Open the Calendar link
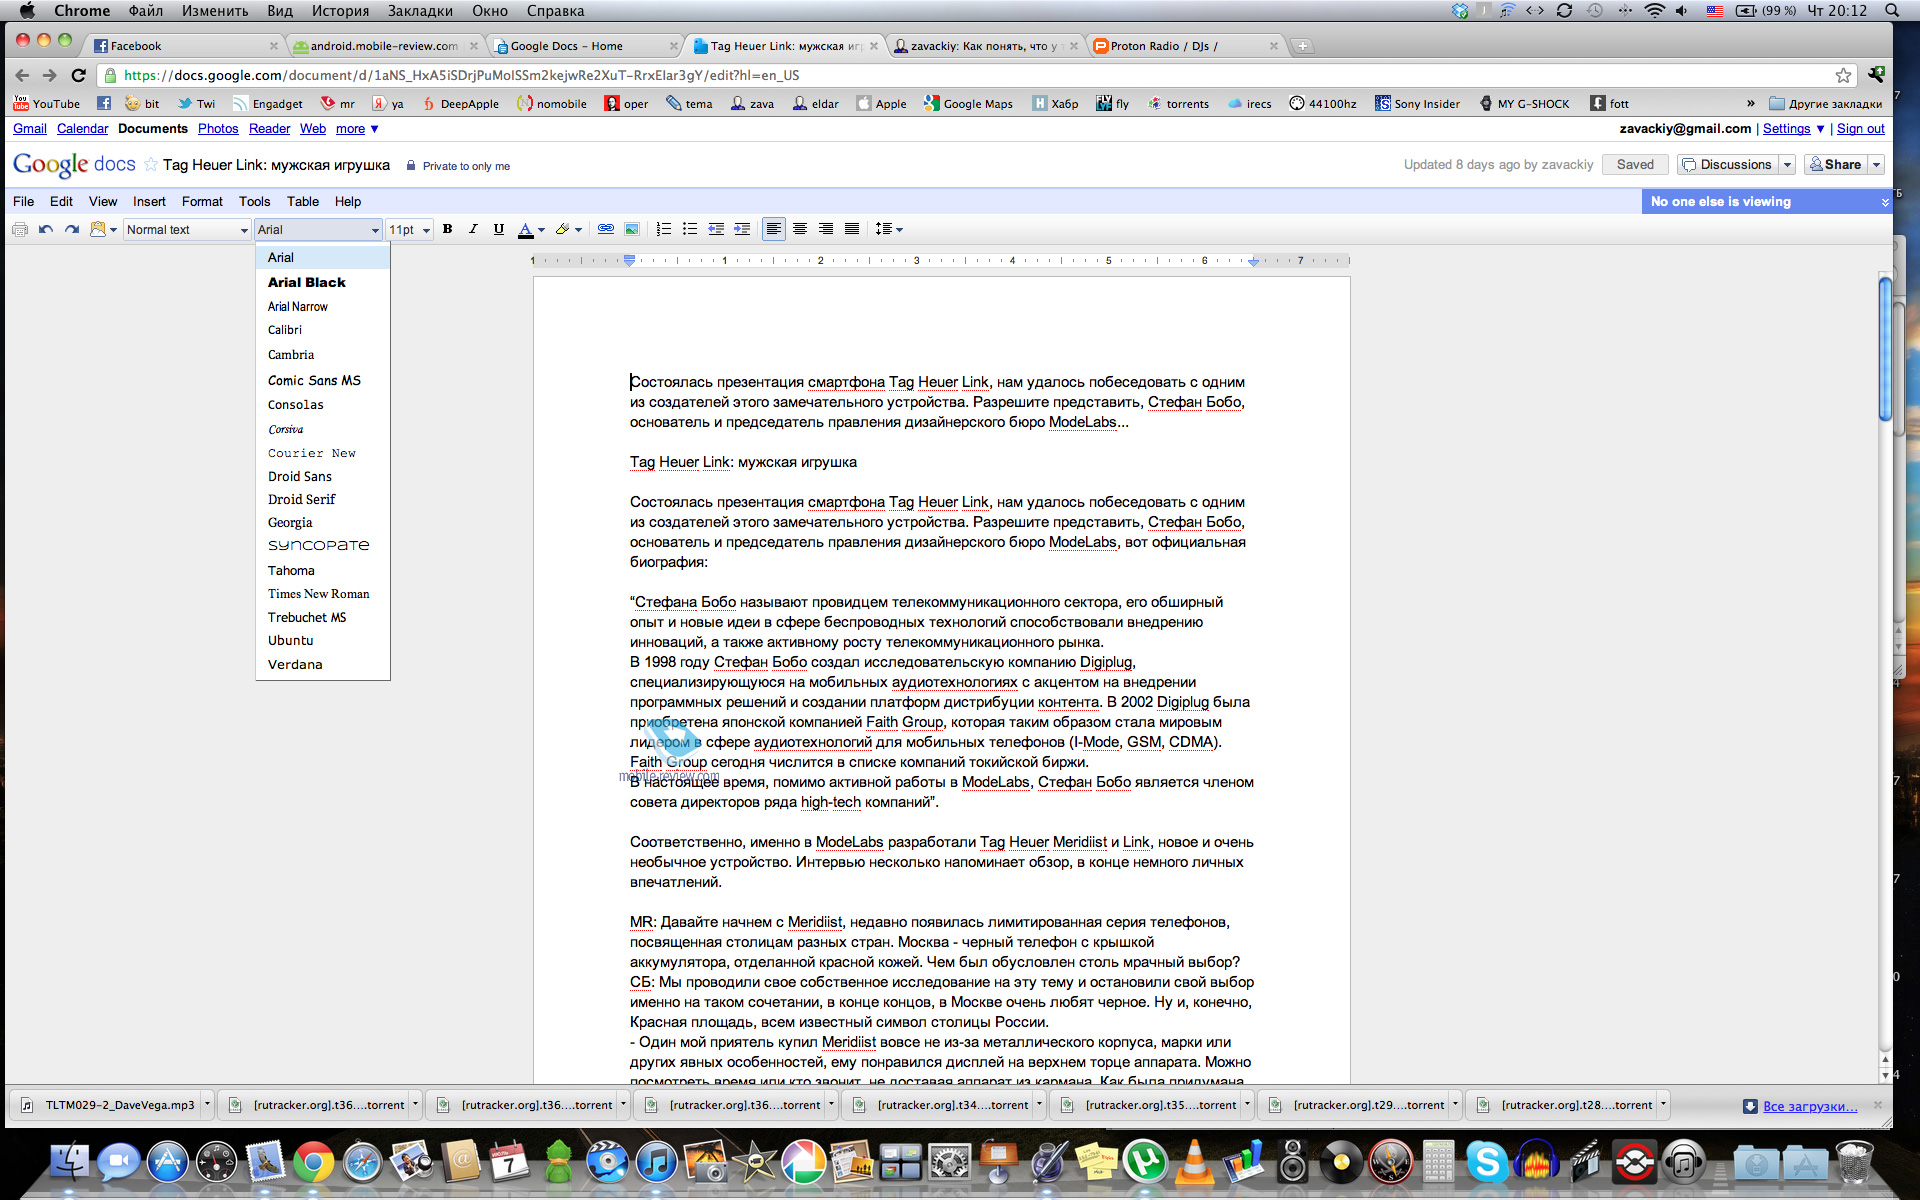Screen dimensions: 1920x1200 (82, 128)
